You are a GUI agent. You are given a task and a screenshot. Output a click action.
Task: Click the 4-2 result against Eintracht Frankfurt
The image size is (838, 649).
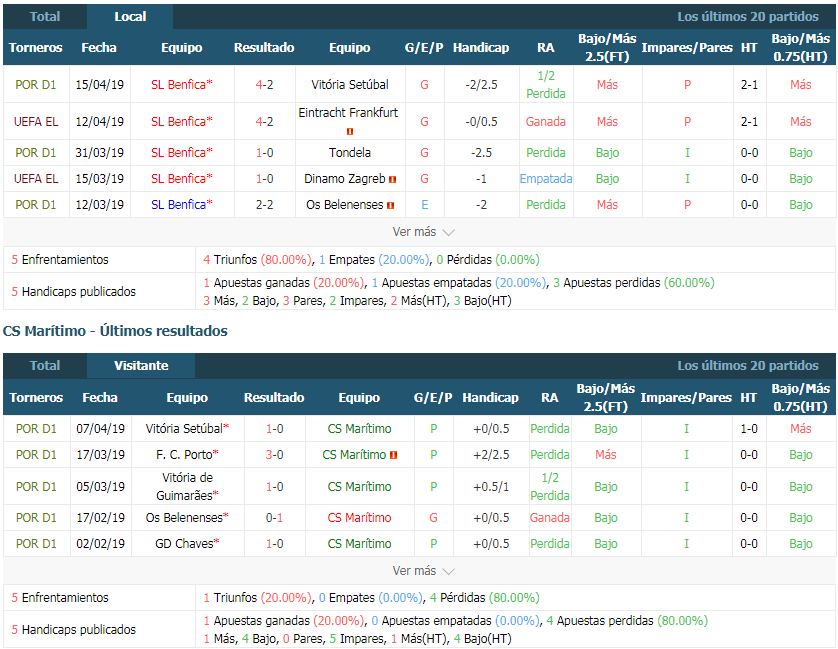tap(264, 122)
